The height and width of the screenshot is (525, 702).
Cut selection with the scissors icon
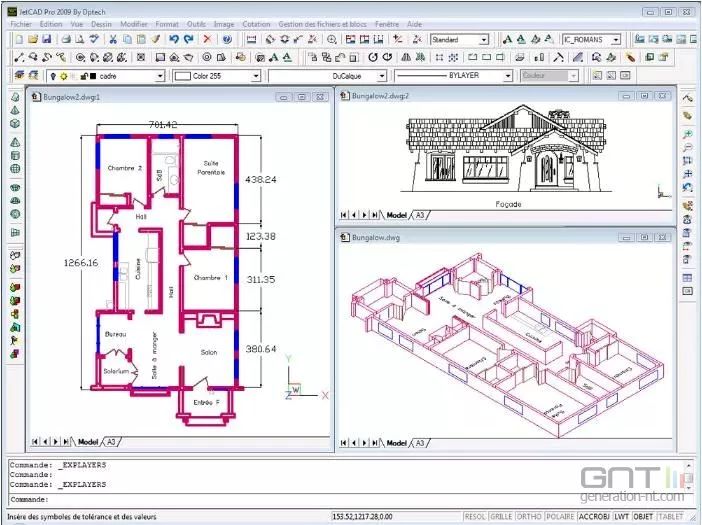113,40
